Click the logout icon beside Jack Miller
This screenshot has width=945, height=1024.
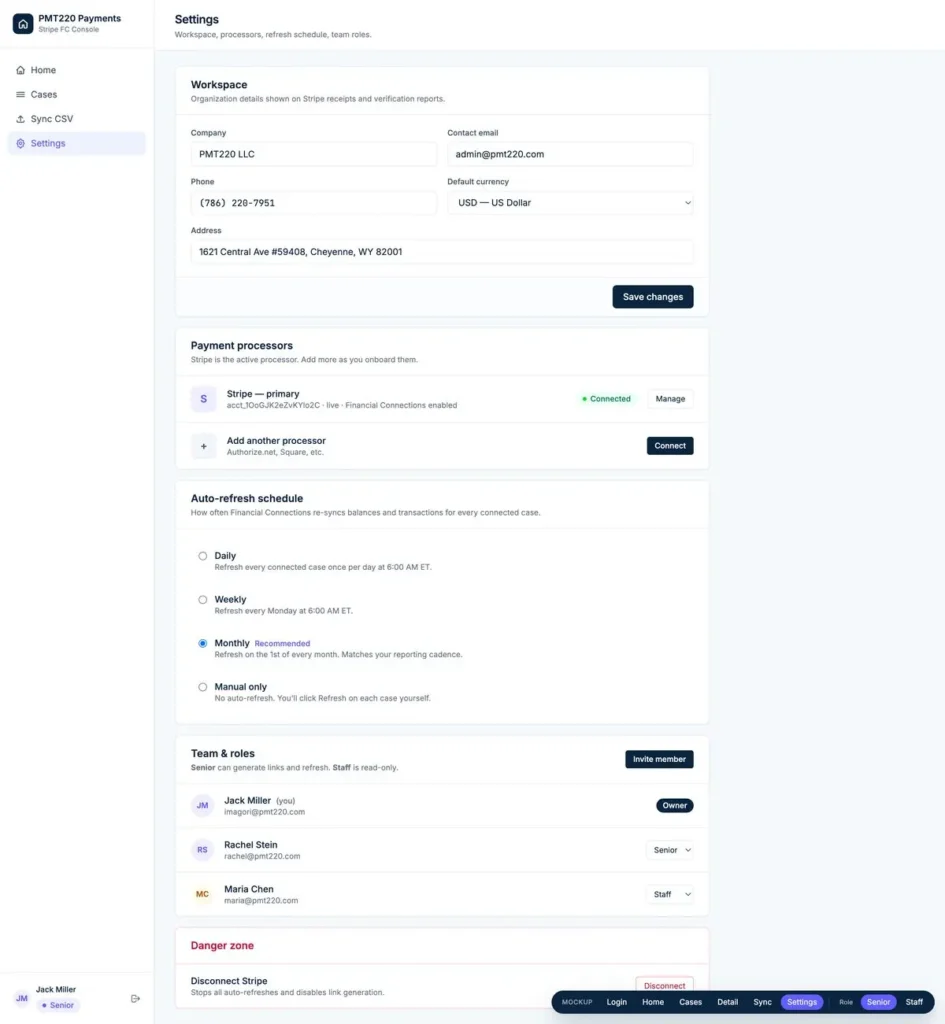coord(135,999)
